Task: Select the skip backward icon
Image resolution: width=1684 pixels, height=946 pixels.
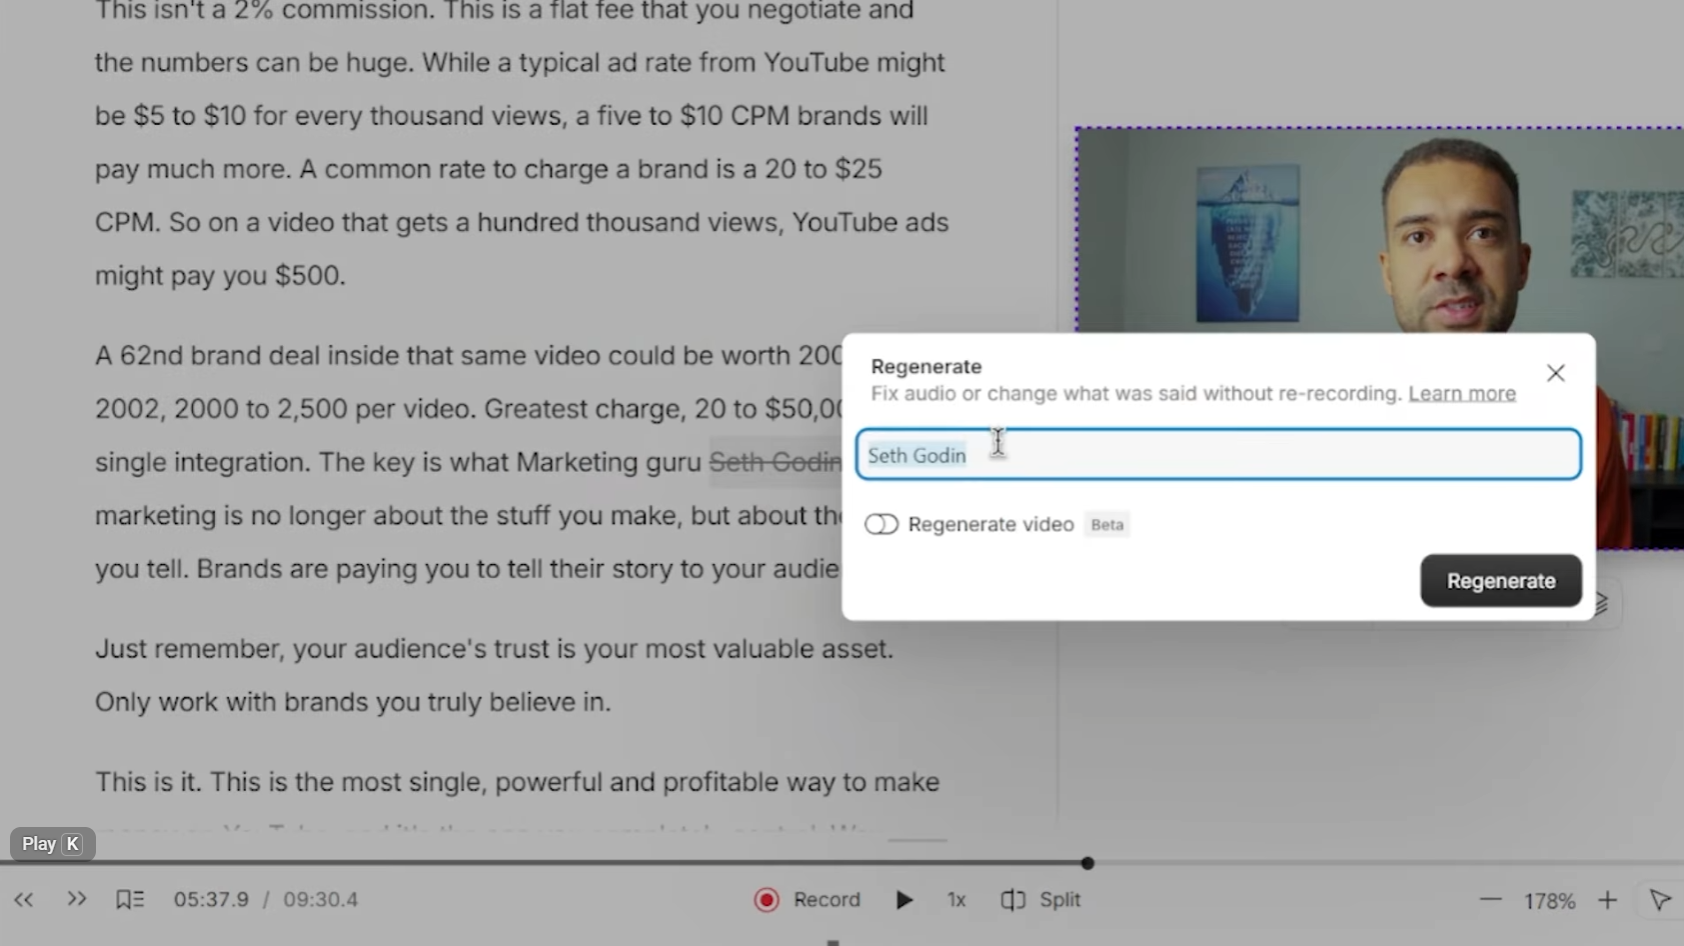Action: [x=23, y=899]
